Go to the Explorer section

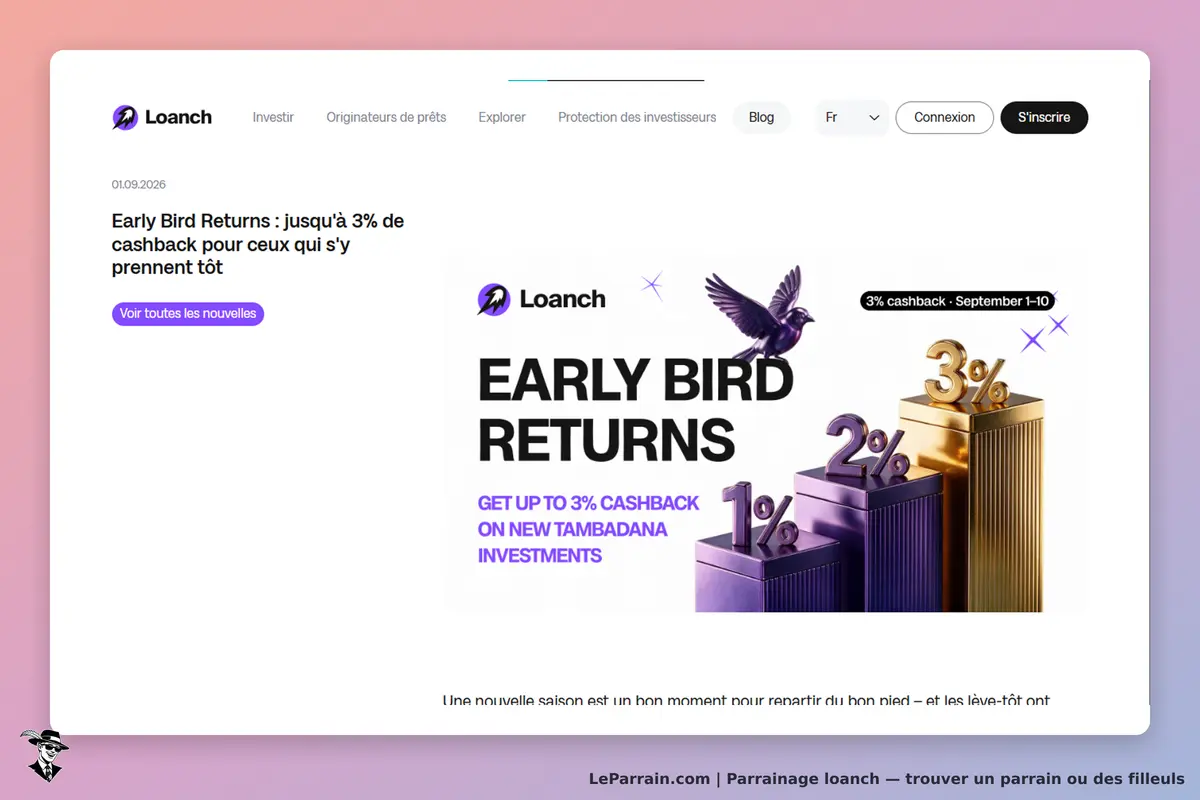[502, 117]
